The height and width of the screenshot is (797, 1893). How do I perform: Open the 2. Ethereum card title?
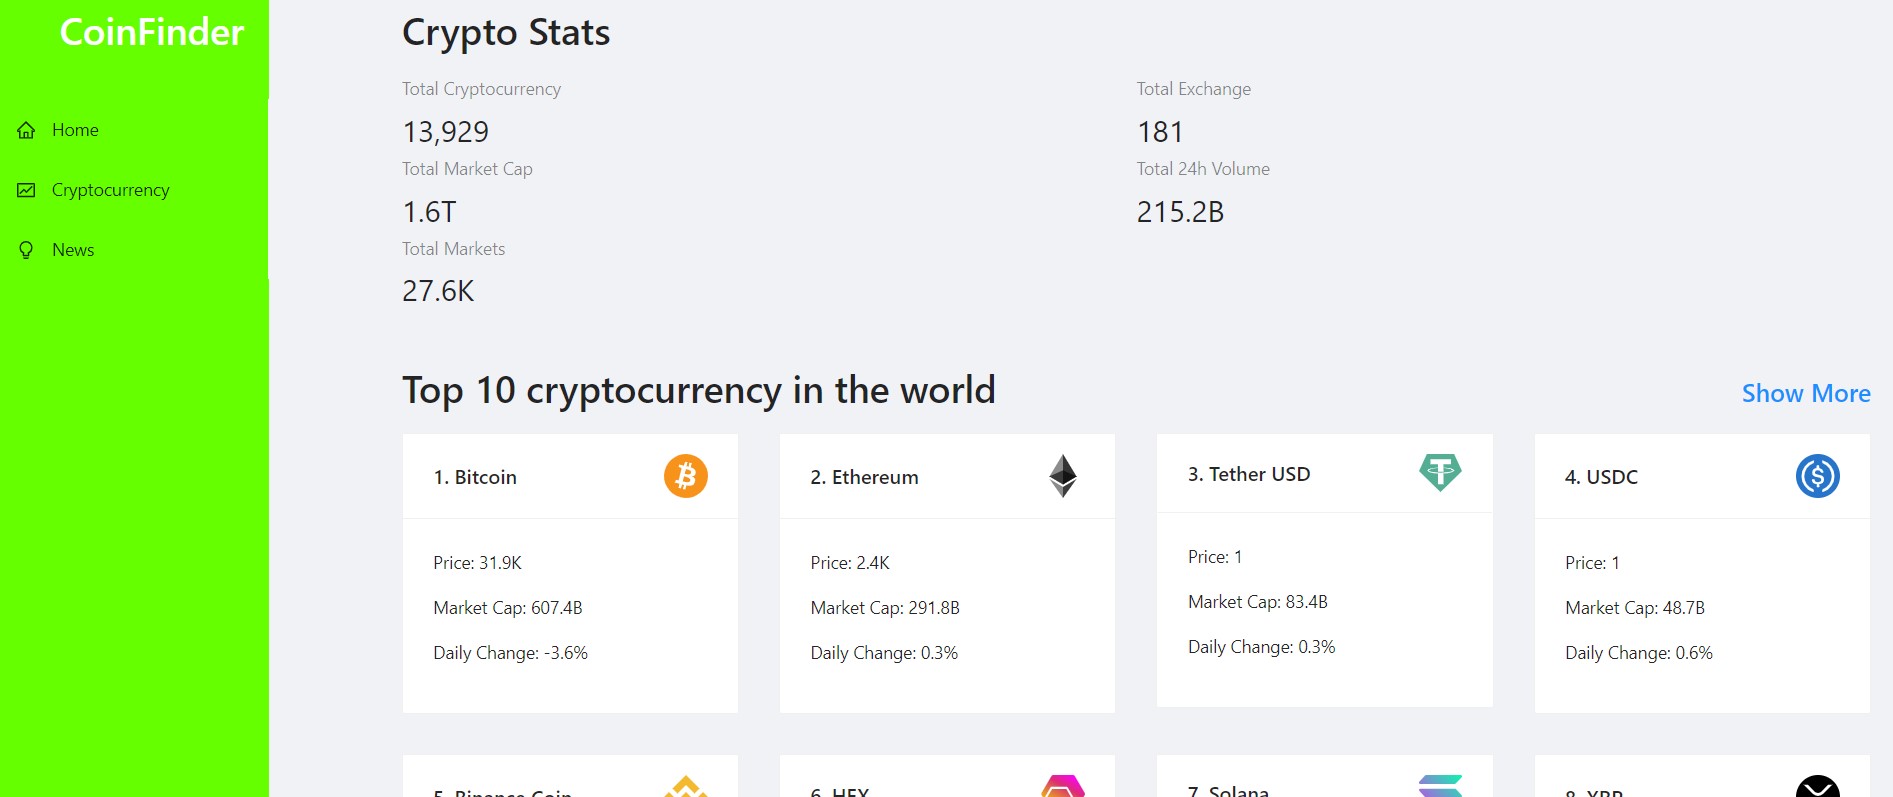click(x=864, y=477)
